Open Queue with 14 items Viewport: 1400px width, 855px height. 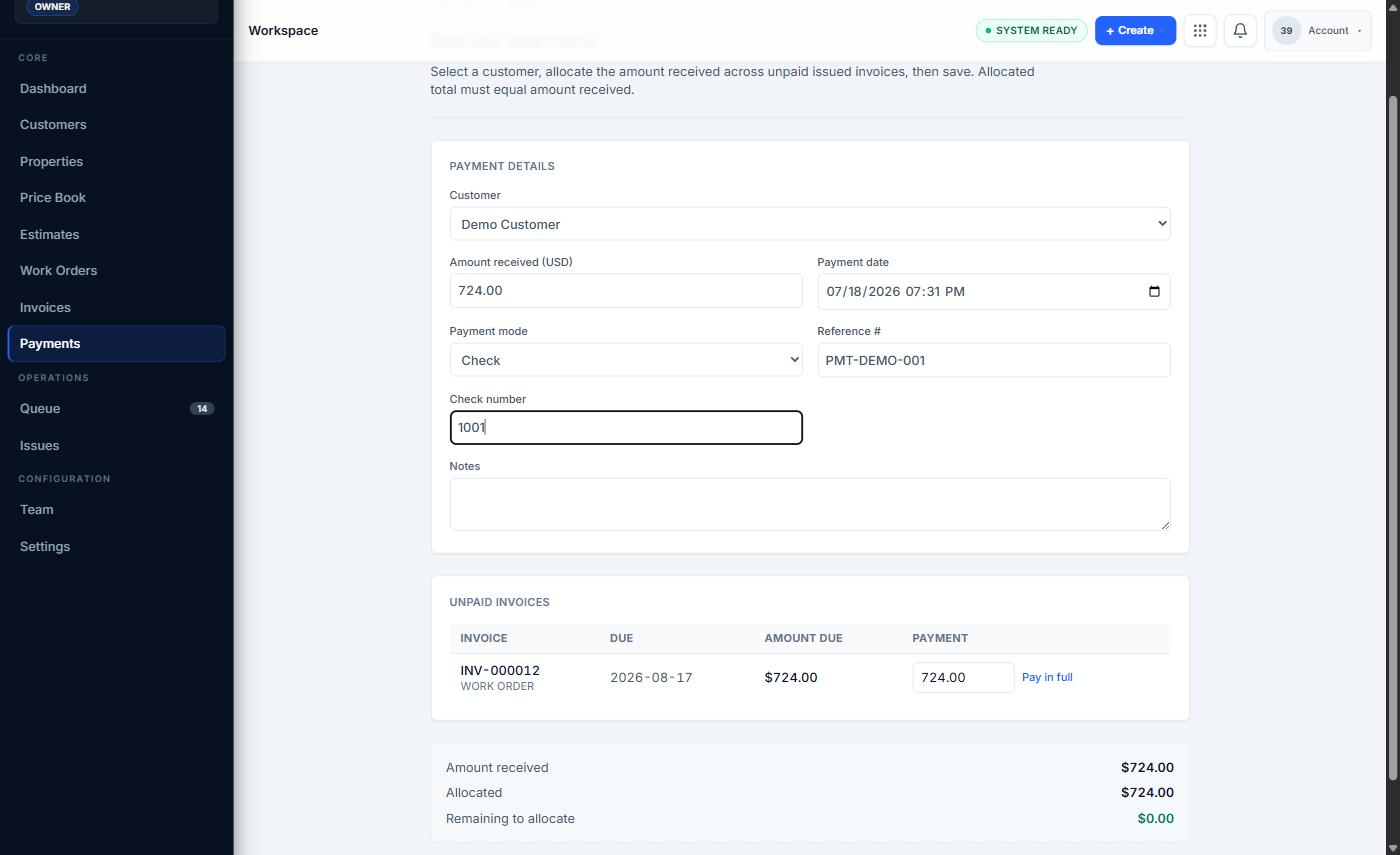click(x=116, y=409)
